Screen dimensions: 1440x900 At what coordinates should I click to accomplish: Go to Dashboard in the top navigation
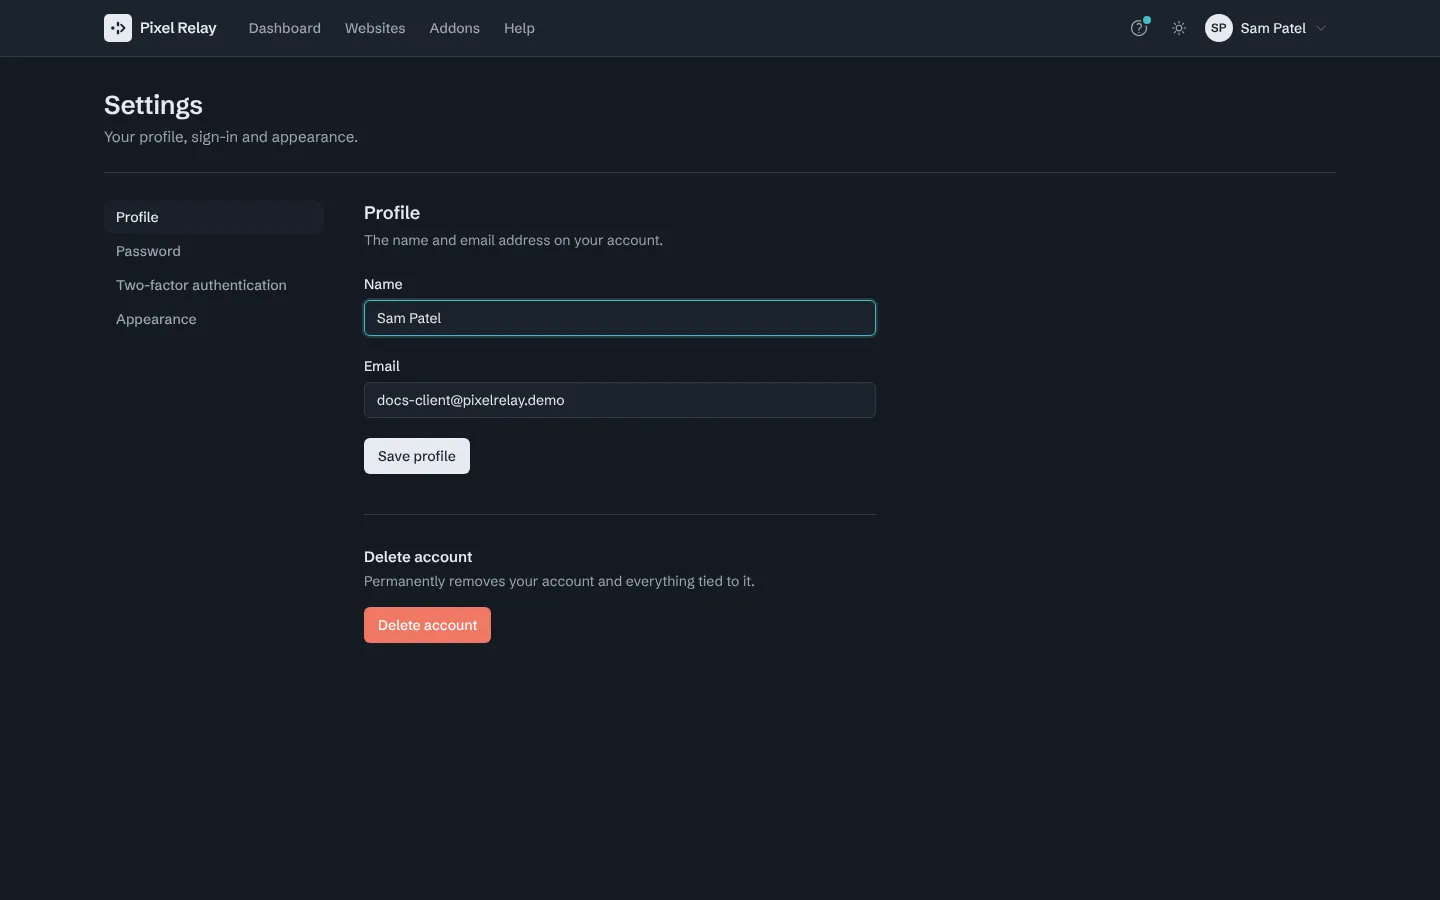pyautogui.click(x=285, y=28)
